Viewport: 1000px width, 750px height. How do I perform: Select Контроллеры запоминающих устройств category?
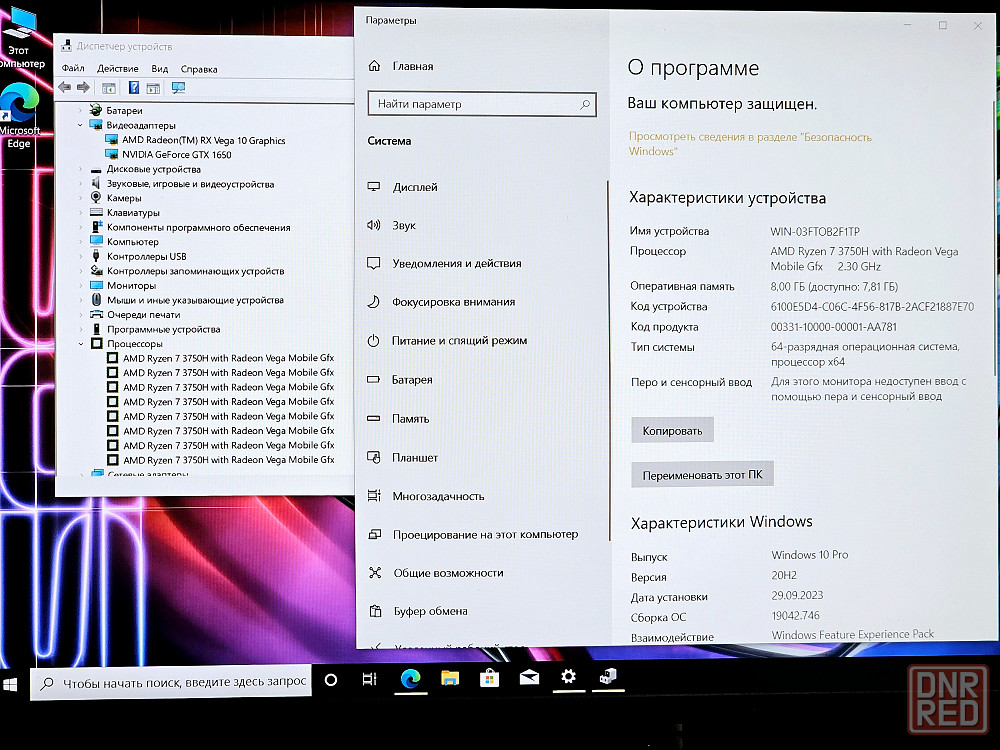196,271
